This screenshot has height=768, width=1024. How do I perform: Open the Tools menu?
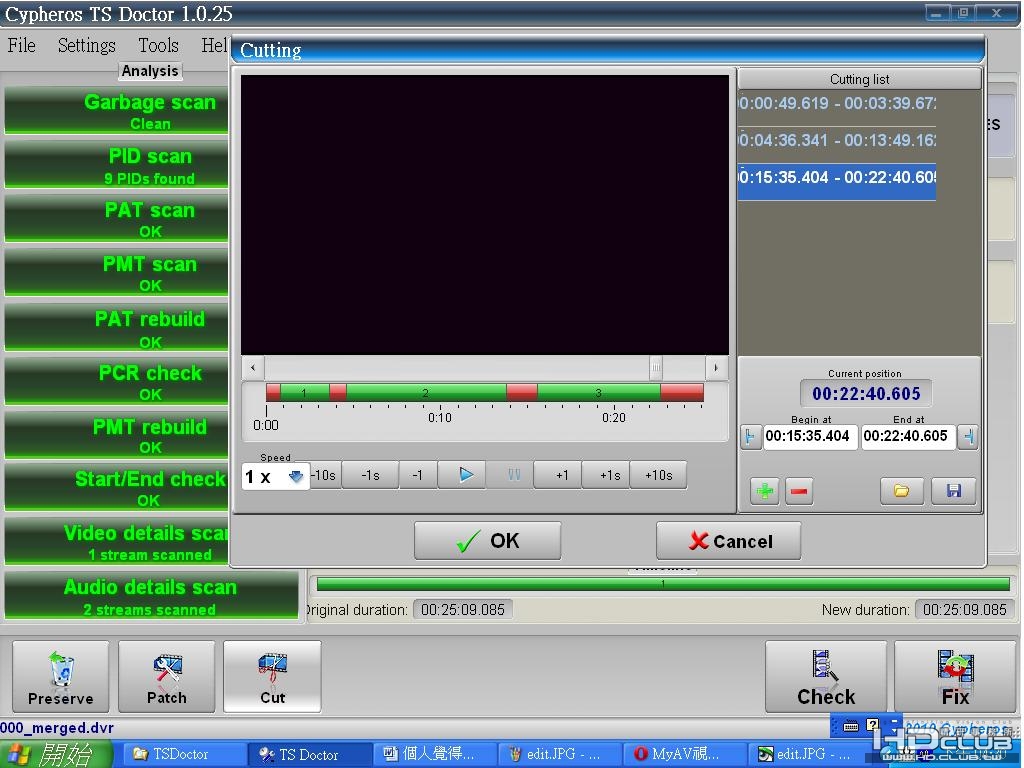pyautogui.click(x=158, y=45)
